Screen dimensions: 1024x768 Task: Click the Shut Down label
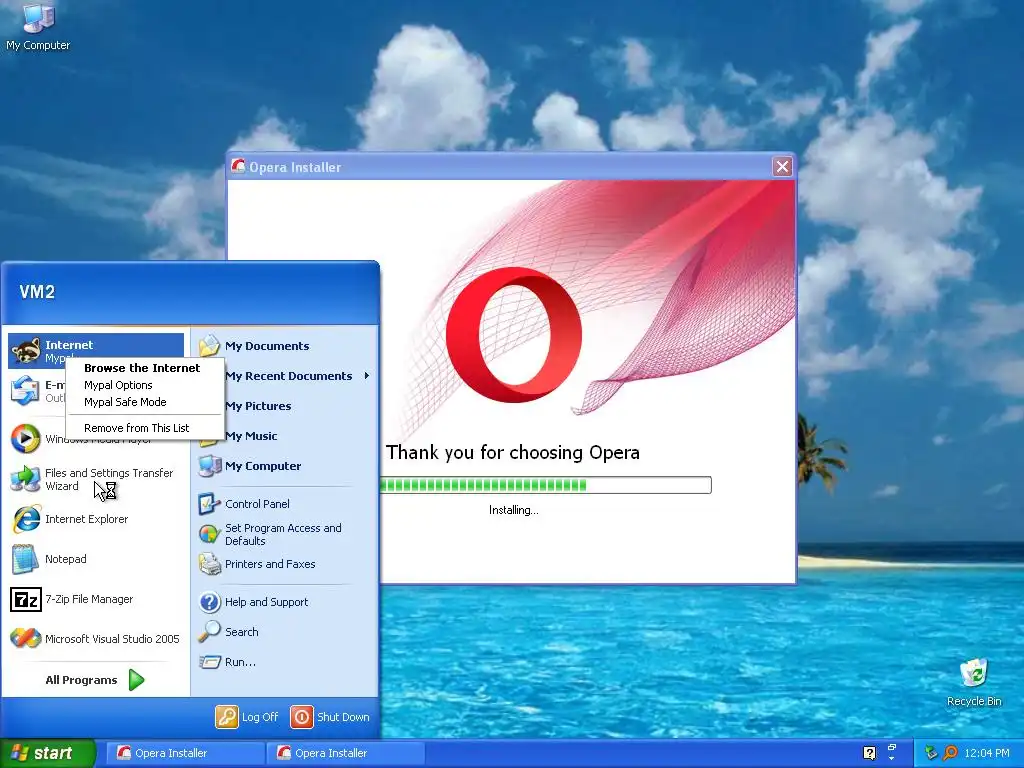tap(343, 716)
